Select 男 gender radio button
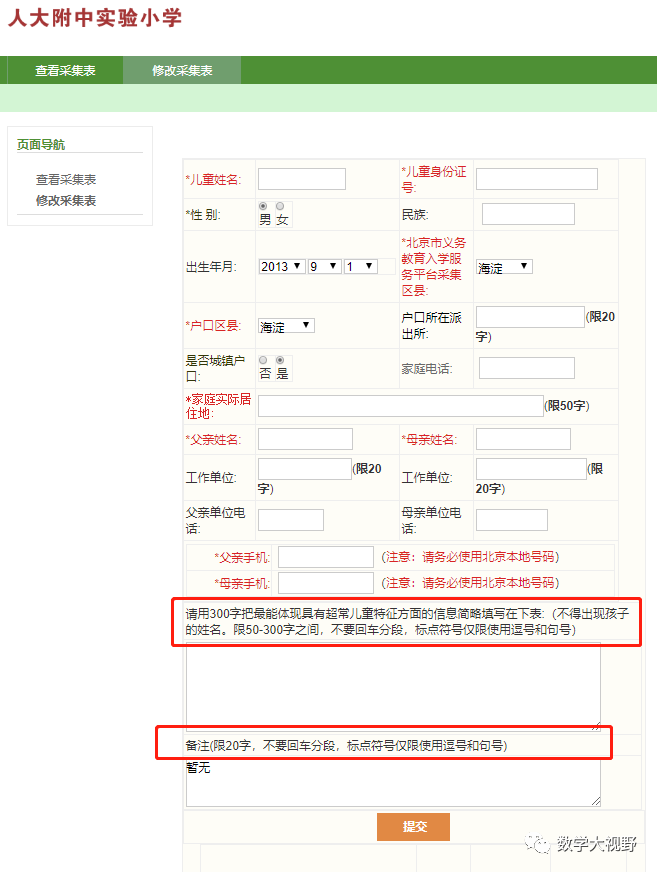This screenshot has width=657, height=872. pos(263,206)
